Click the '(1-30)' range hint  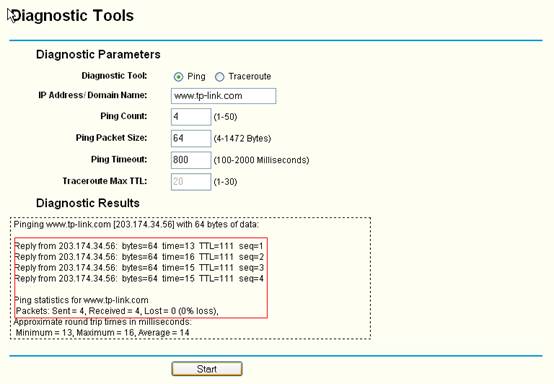(225, 182)
